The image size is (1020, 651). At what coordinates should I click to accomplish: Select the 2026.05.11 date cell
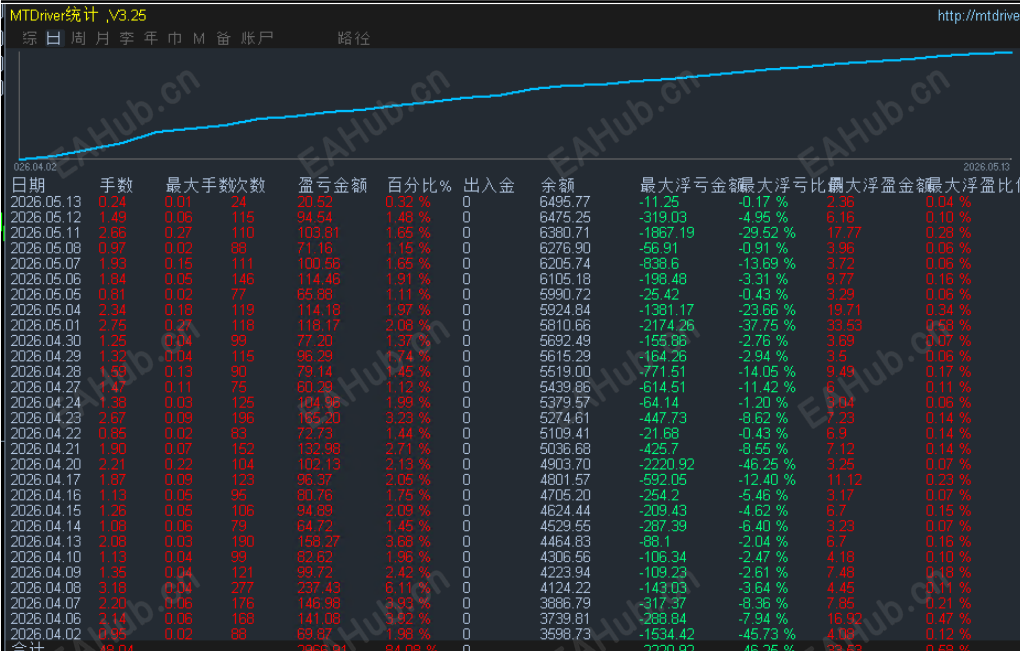(46, 233)
